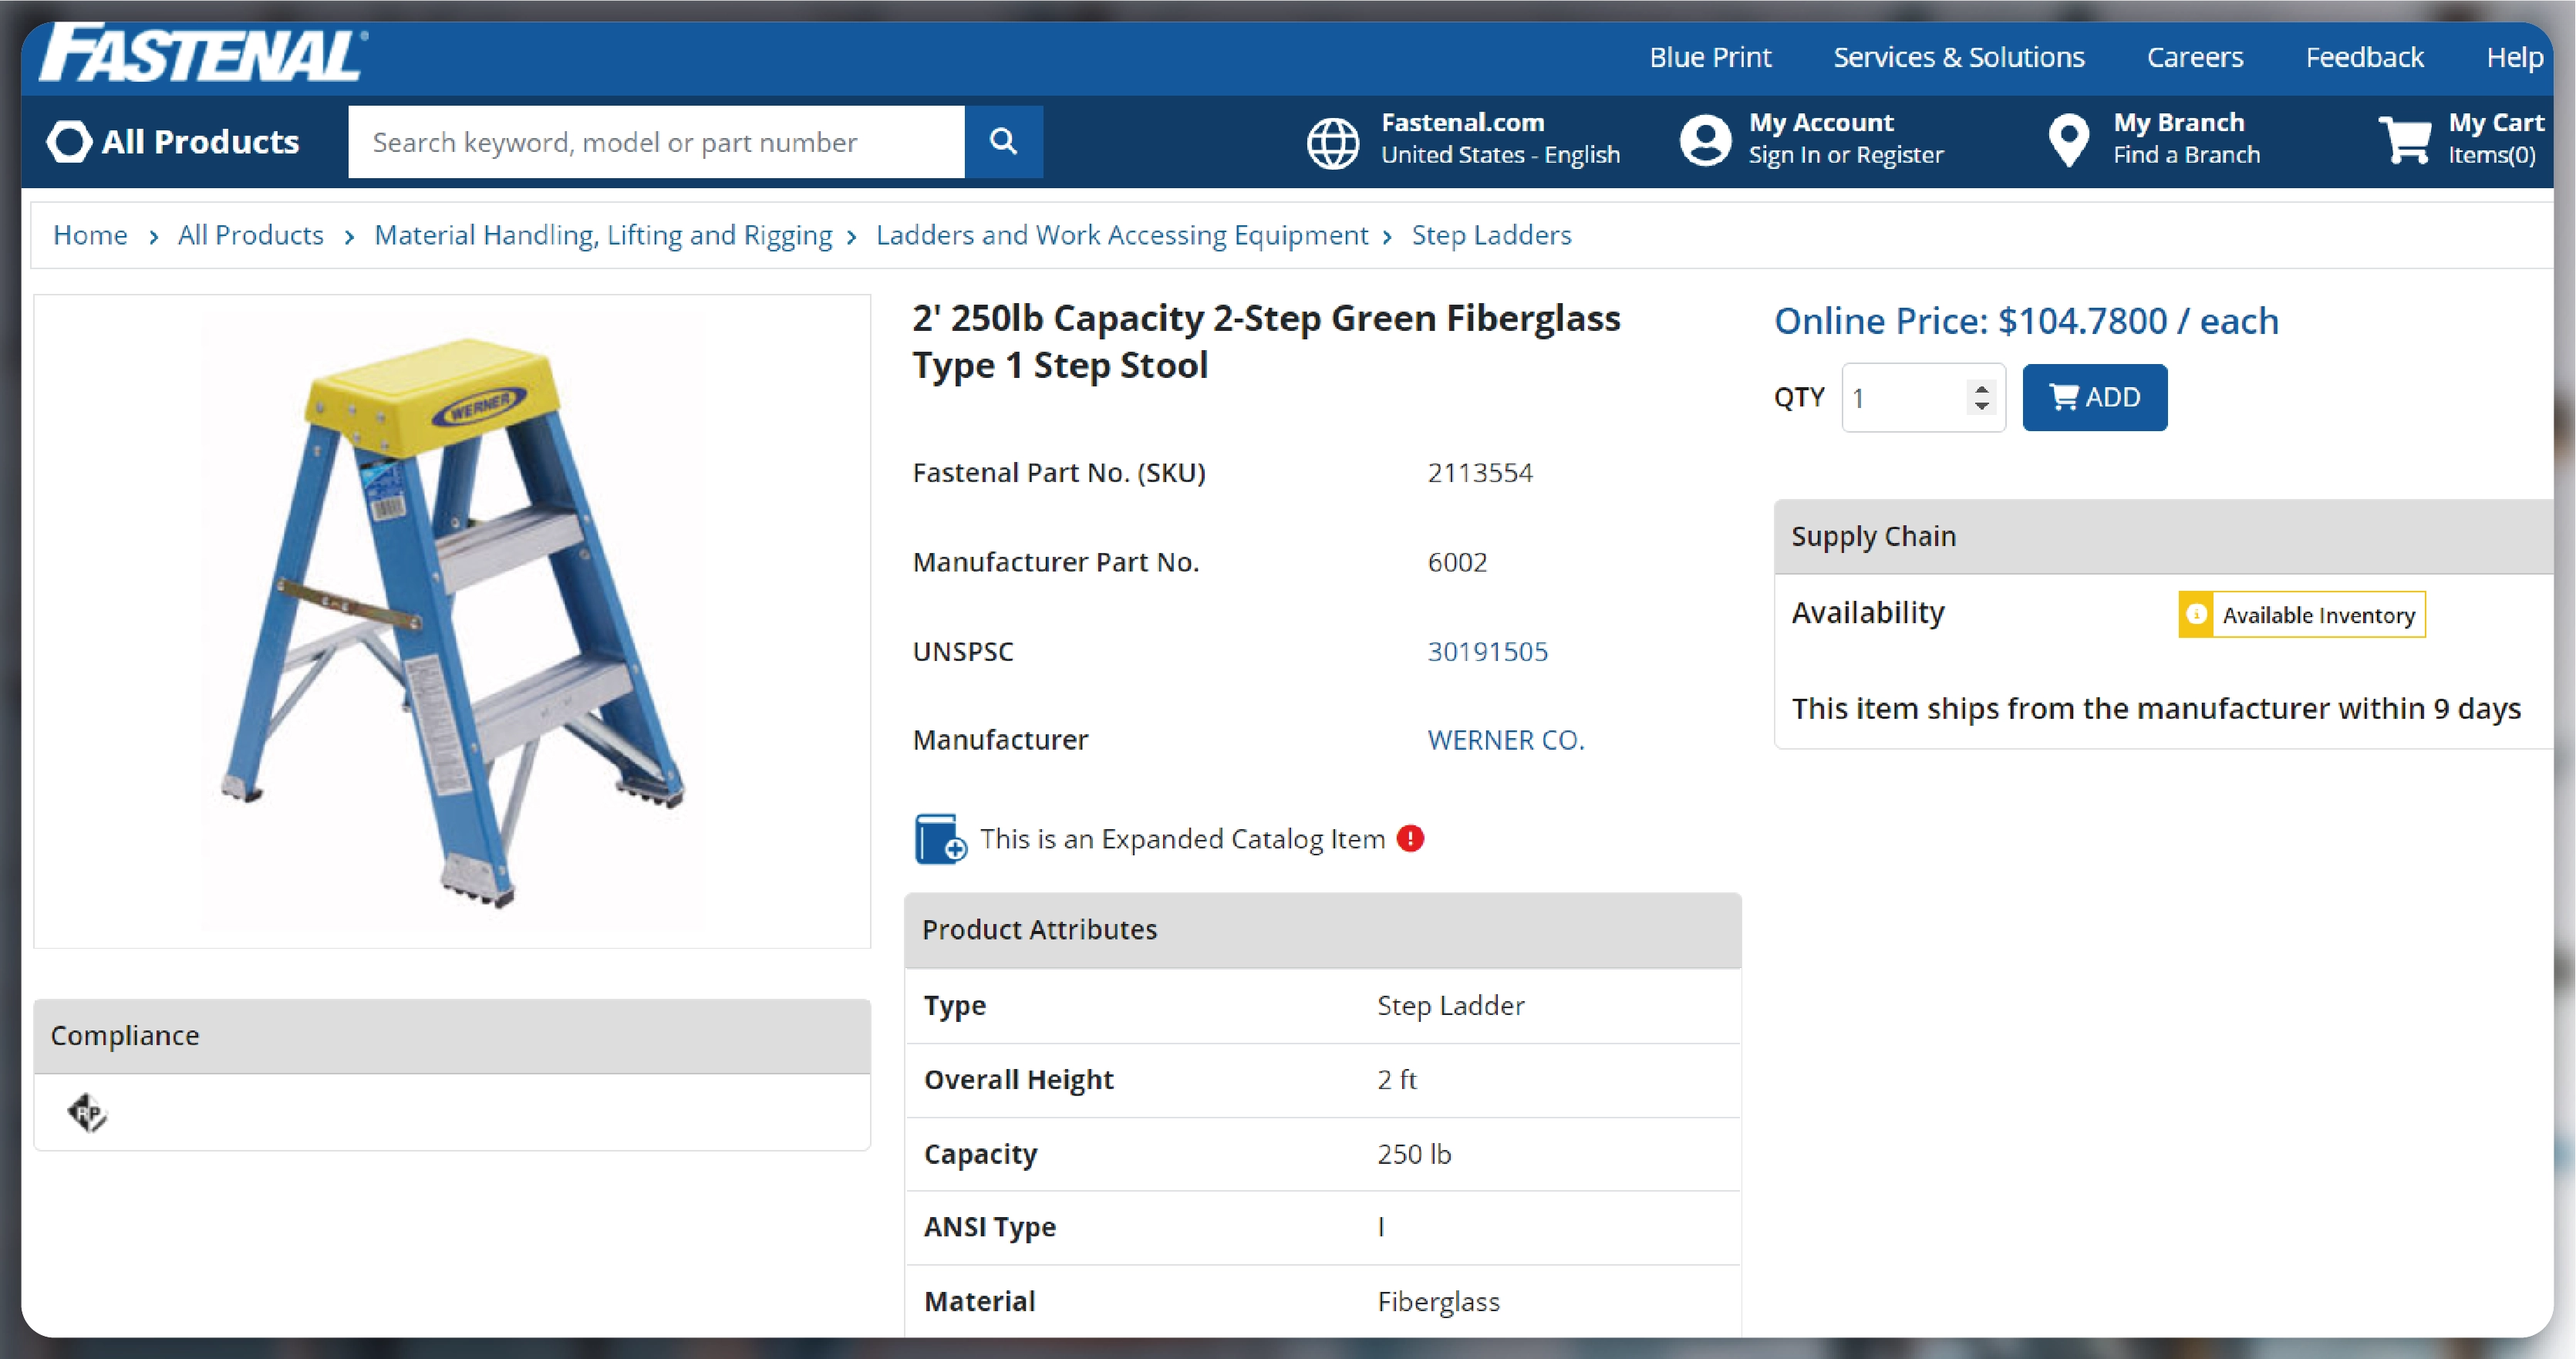Click Find a Branch
2576x1359 pixels.
click(x=2186, y=155)
